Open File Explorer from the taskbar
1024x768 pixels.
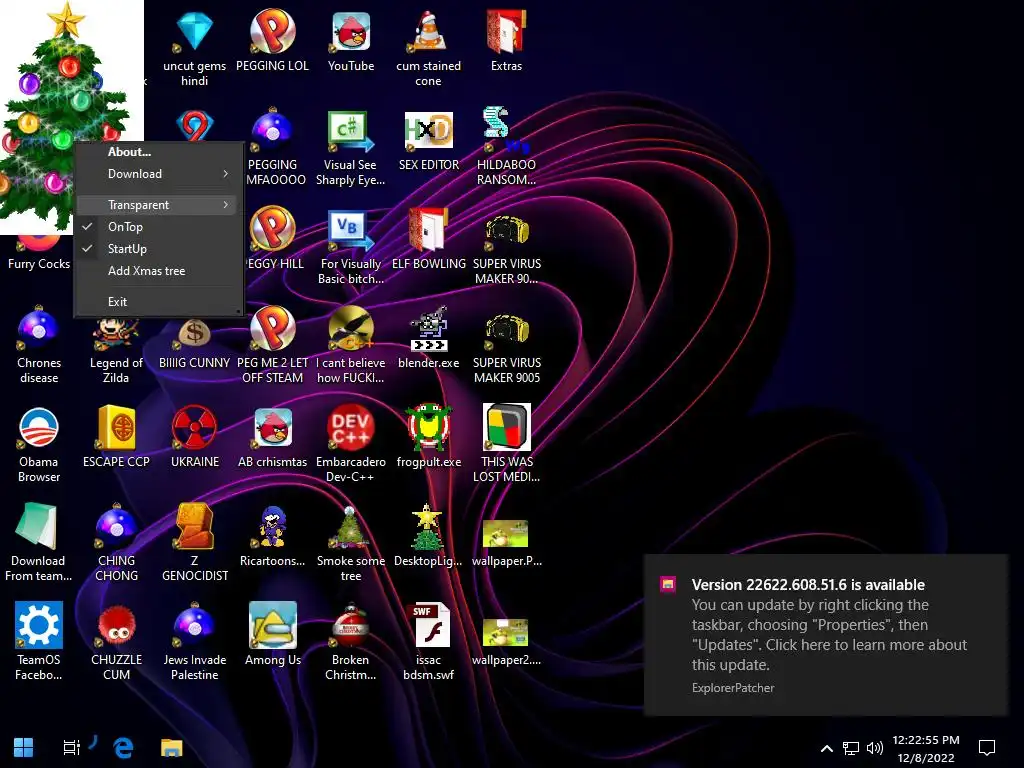pyautogui.click(x=172, y=747)
